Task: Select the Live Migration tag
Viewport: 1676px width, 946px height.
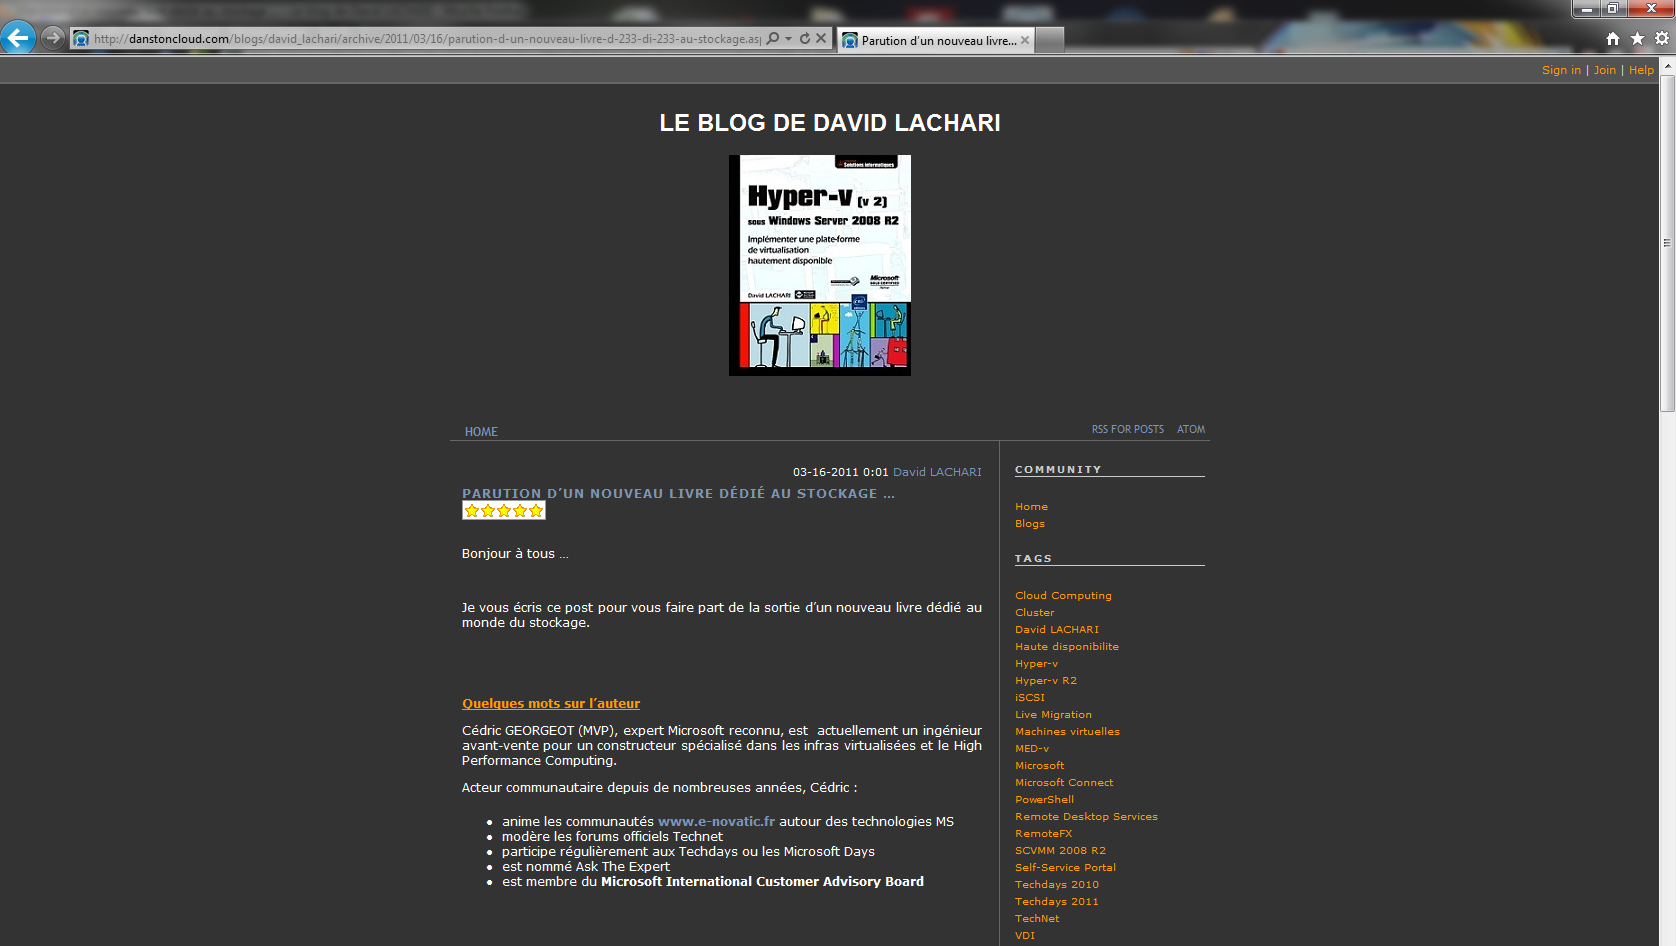Action: pyautogui.click(x=1053, y=714)
